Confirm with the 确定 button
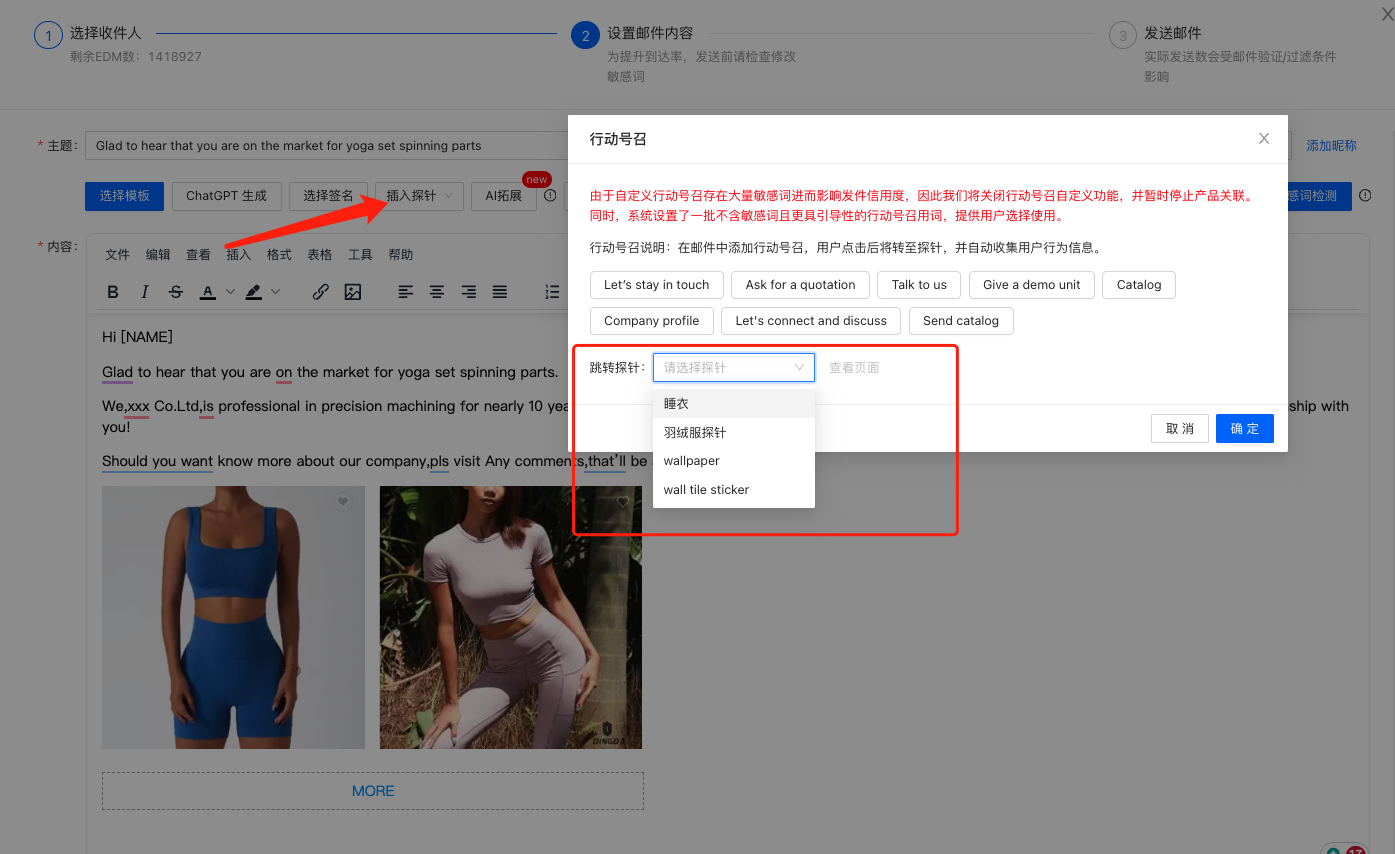 (1245, 428)
